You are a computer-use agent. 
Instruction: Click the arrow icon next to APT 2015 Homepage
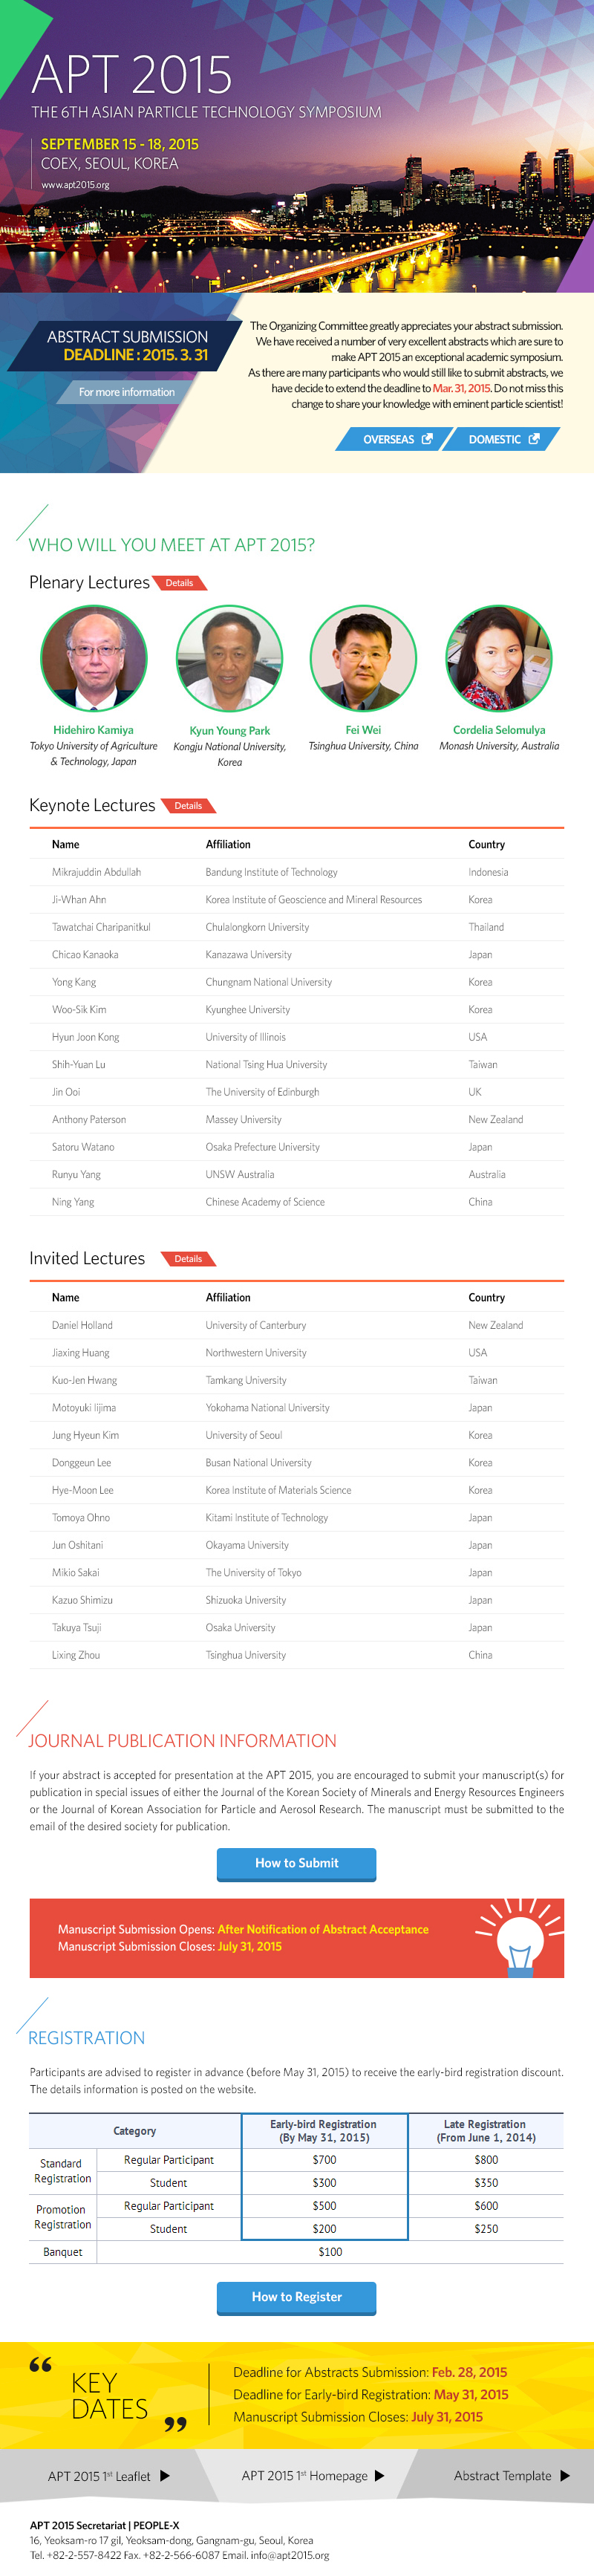[379, 2476]
